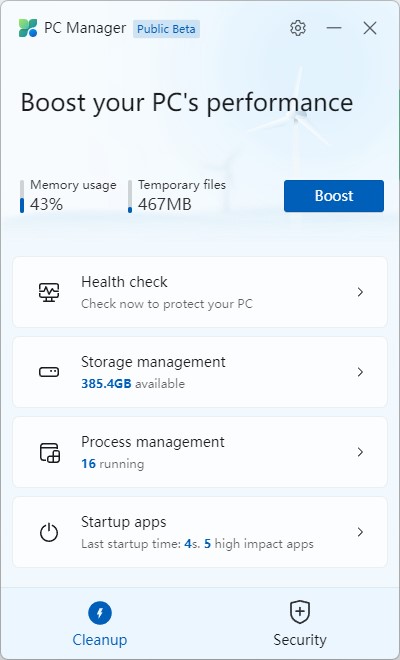Click the Storage management title
Image resolution: width=400 pixels, height=660 pixels.
pyautogui.click(x=153, y=362)
